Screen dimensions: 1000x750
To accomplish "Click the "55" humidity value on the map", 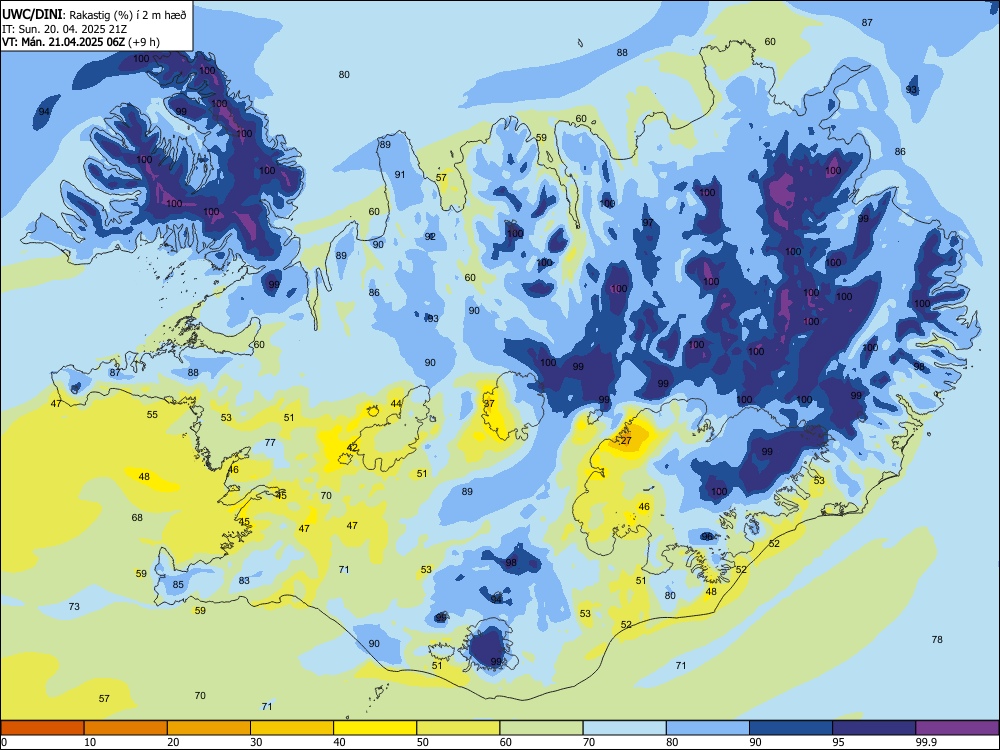I will click(152, 415).
